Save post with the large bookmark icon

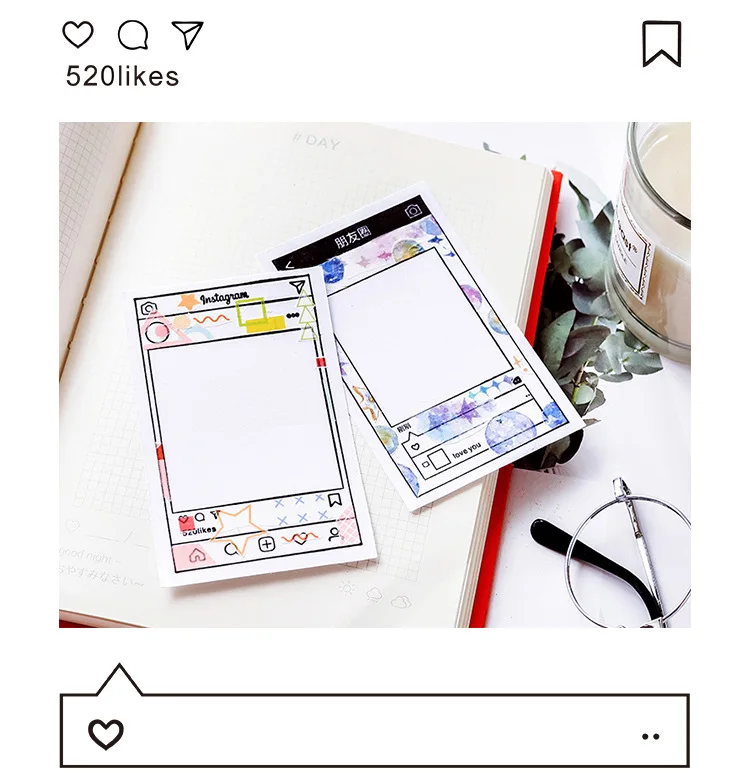click(662, 44)
